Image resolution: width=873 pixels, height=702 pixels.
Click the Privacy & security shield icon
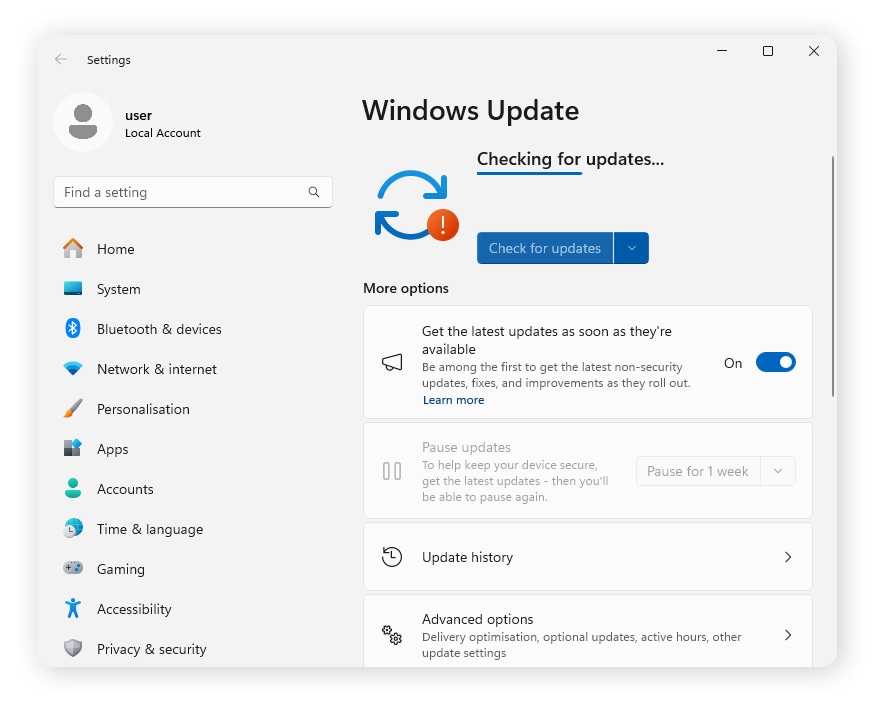pyautogui.click(x=73, y=648)
